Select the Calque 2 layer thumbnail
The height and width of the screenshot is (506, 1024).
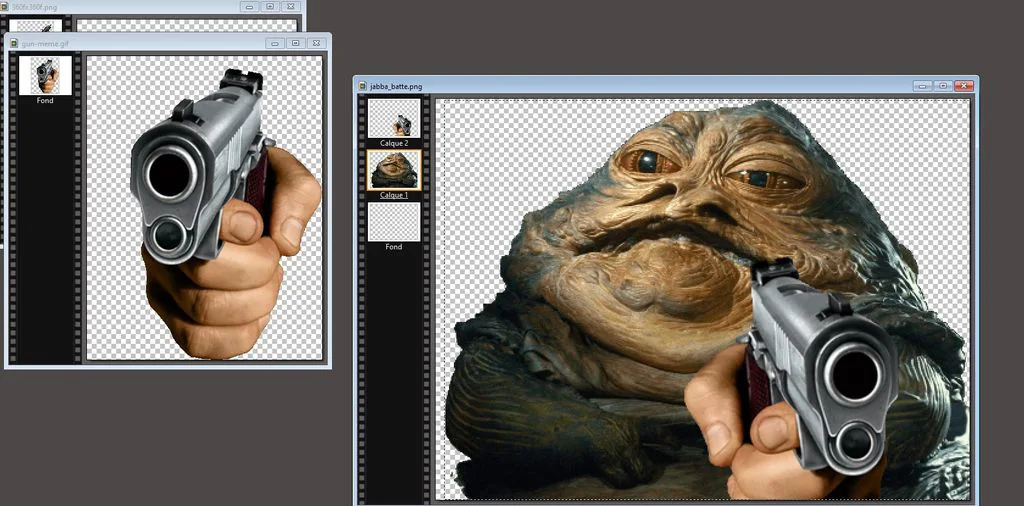[394, 118]
